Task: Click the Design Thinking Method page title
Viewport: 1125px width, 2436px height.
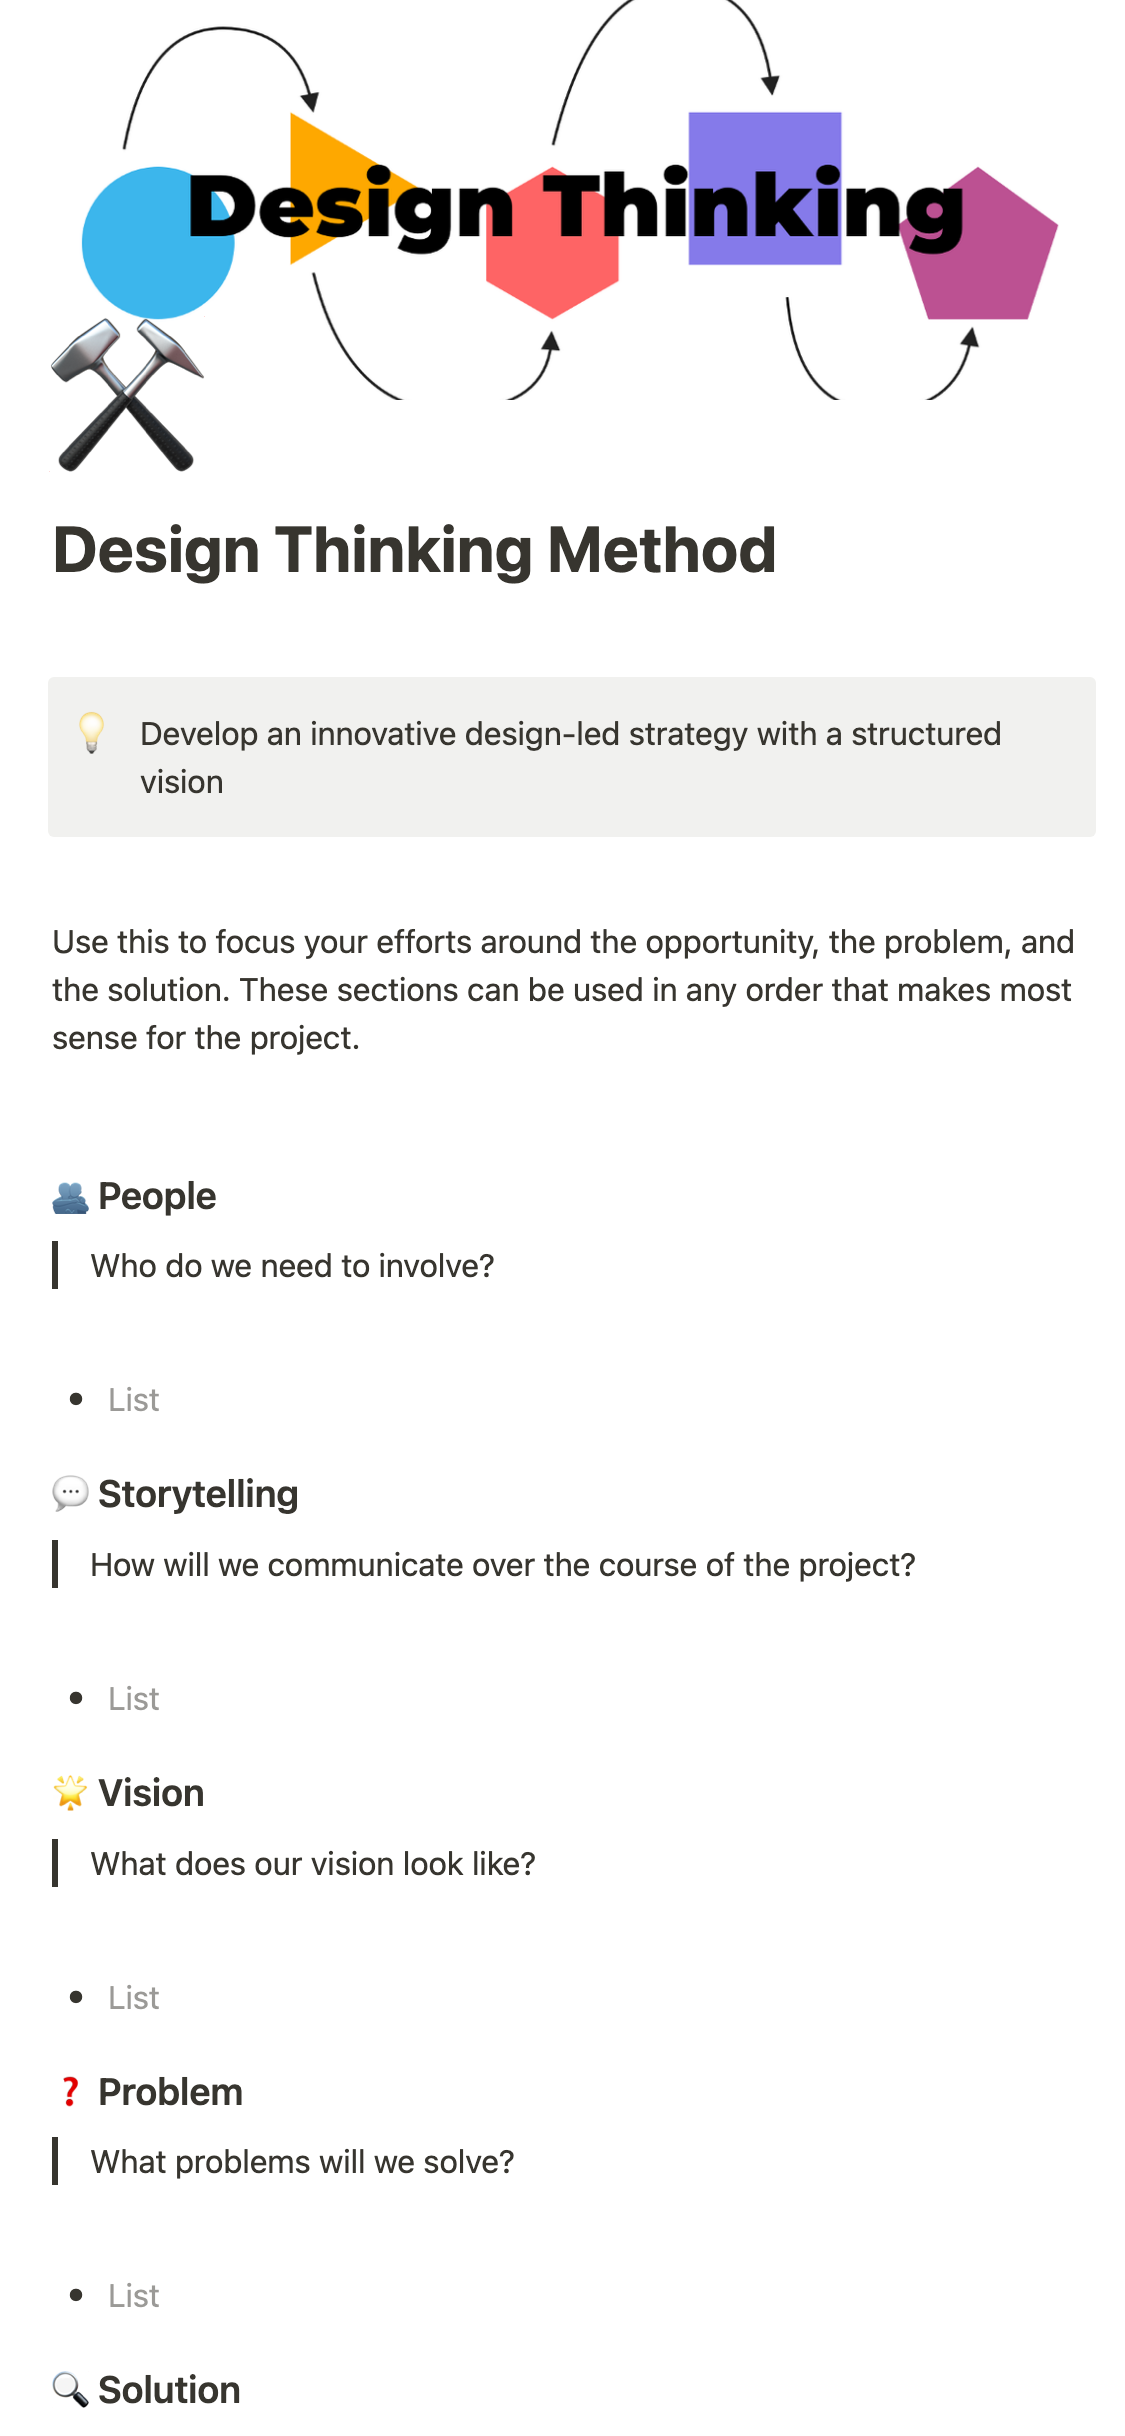Action: click(x=414, y=550)
